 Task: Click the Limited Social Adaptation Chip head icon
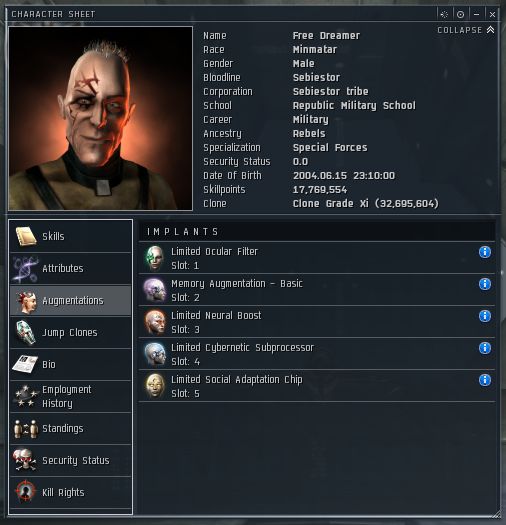(x=155, y=386)
